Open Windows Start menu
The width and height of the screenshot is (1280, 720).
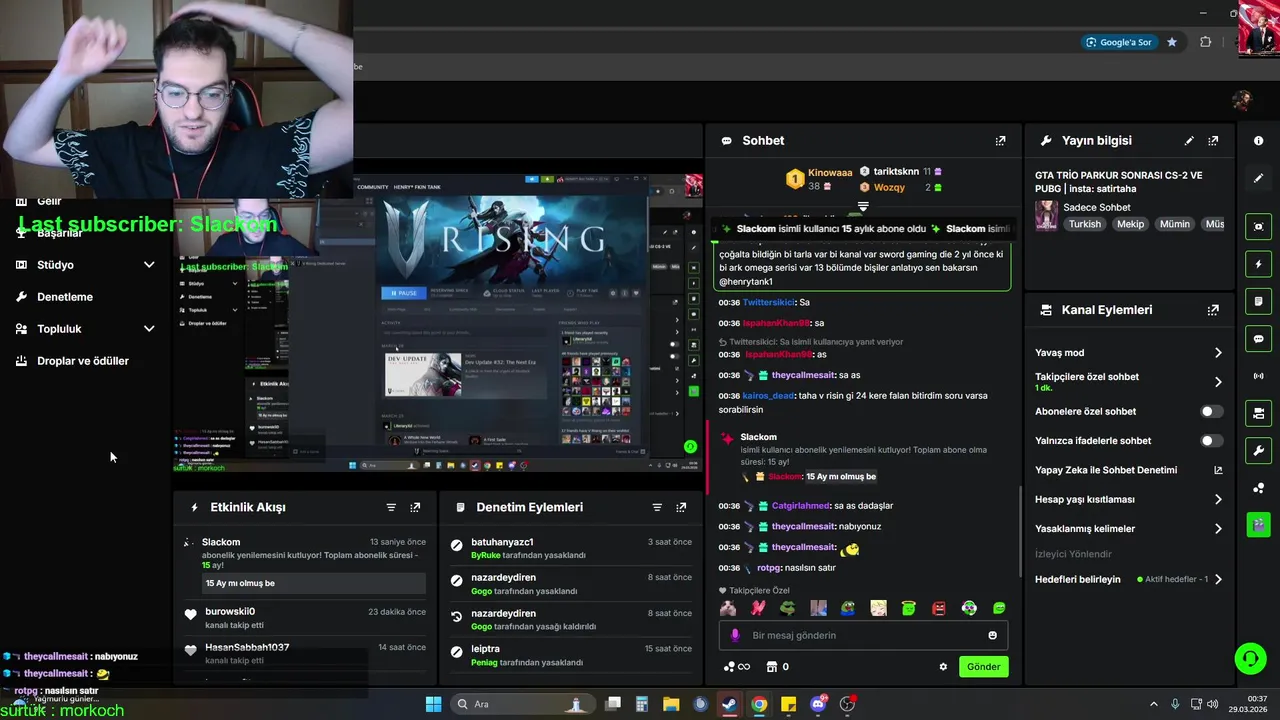(433, 704)
